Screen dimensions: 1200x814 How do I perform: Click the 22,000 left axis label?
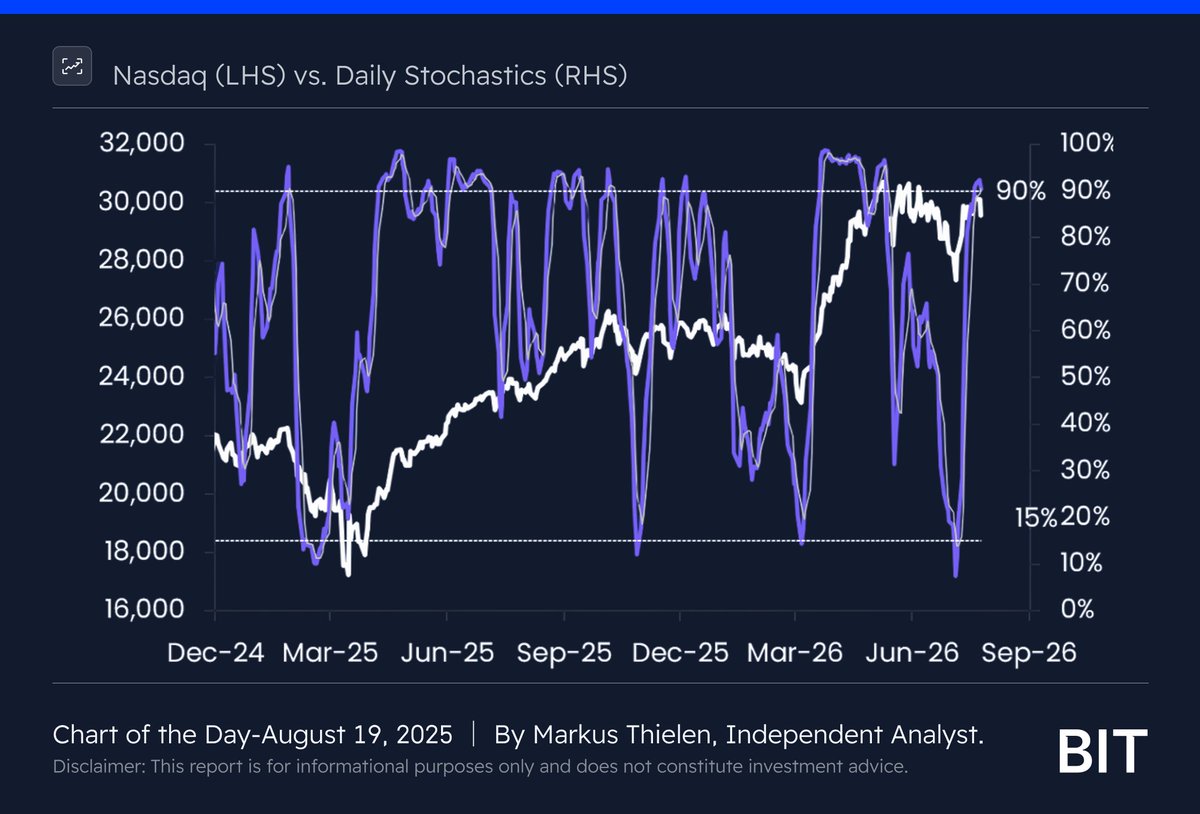pos(141,435)
